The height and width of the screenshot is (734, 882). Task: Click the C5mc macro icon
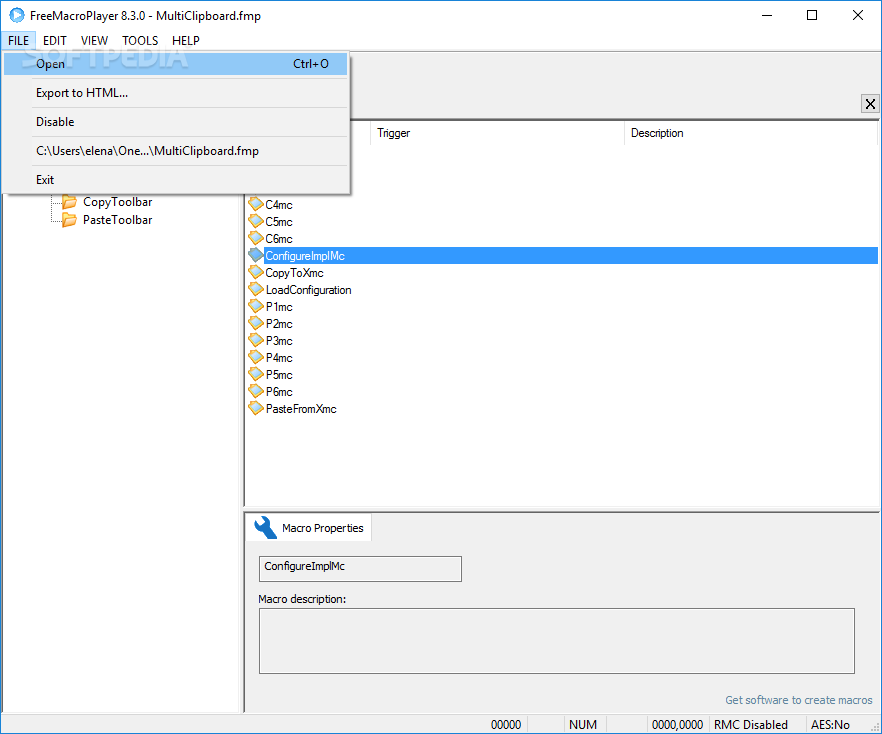pyautogui.click(x=256, y=221)
